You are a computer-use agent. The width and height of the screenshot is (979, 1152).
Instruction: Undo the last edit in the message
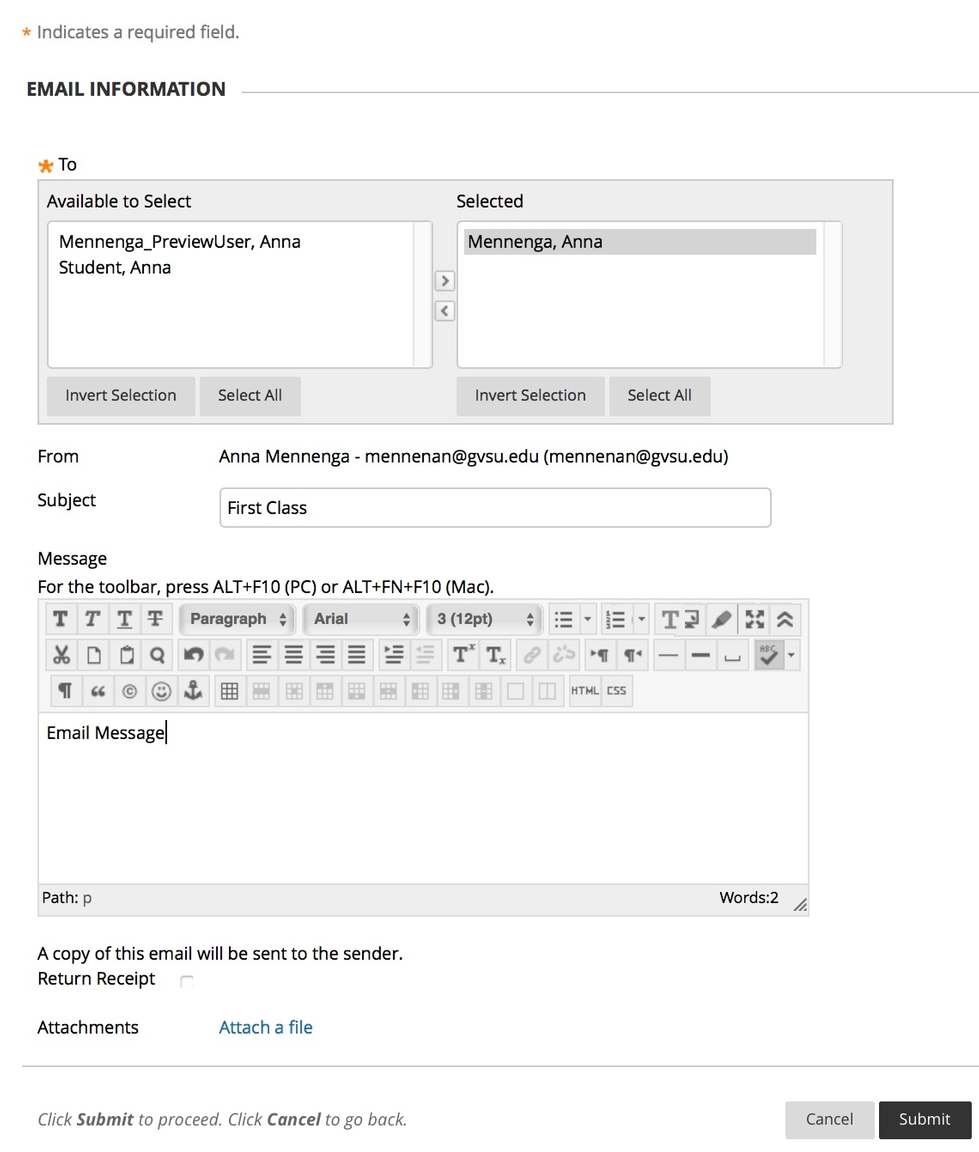click(194, 655)
